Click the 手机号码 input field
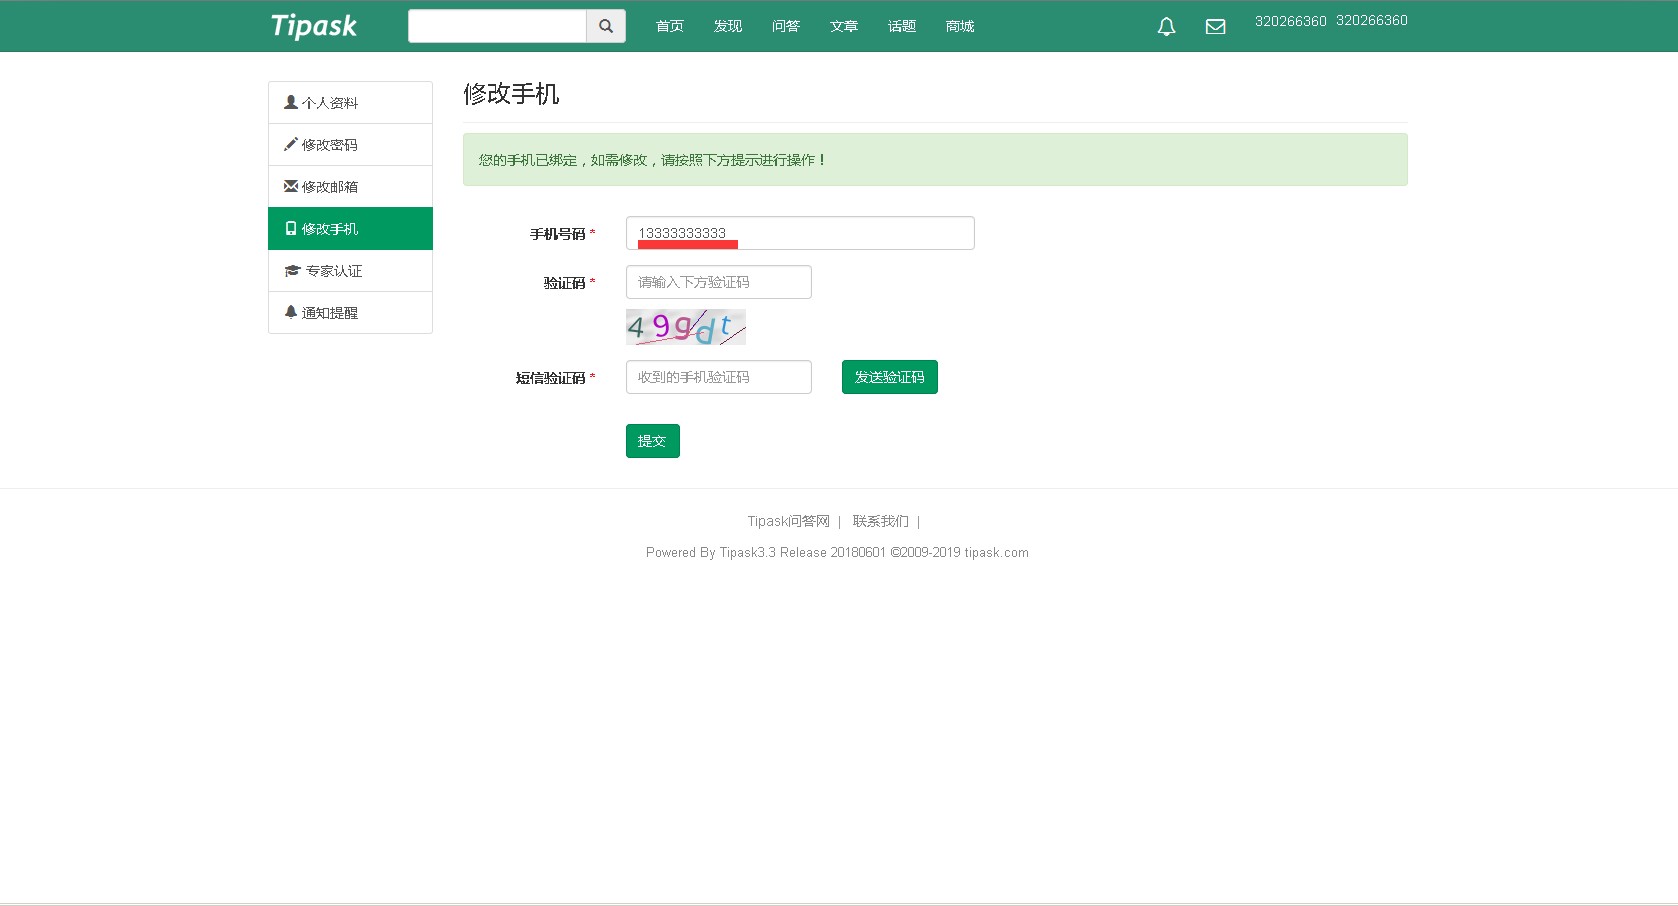The height and width of the screenshot is (906, 1678). coord(800,233)
